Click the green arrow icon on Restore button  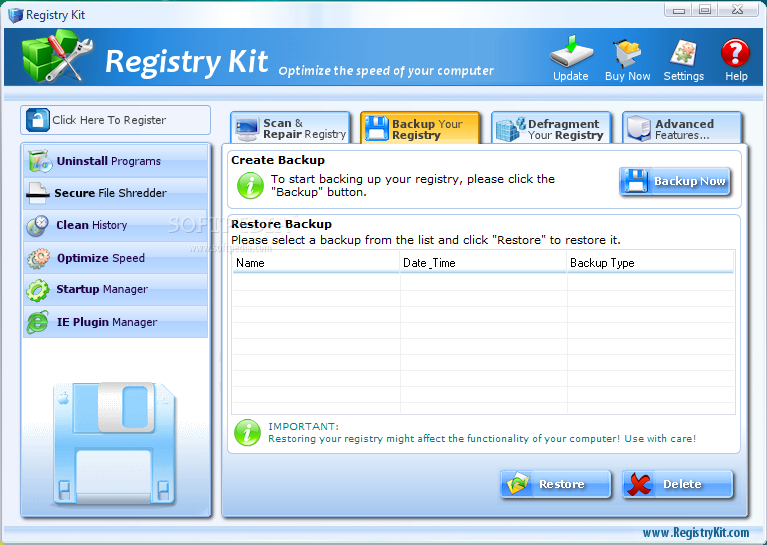[x=518, y=484]
